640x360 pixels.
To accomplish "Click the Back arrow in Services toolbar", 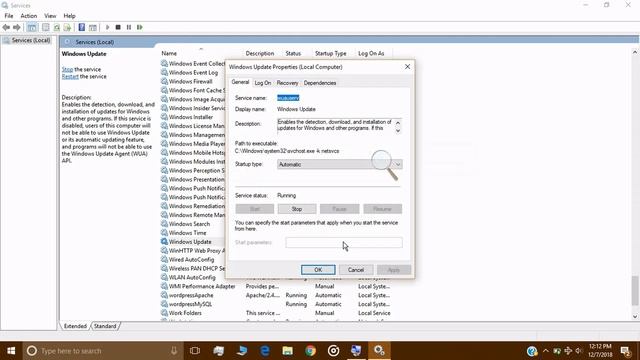I will 6,27.
